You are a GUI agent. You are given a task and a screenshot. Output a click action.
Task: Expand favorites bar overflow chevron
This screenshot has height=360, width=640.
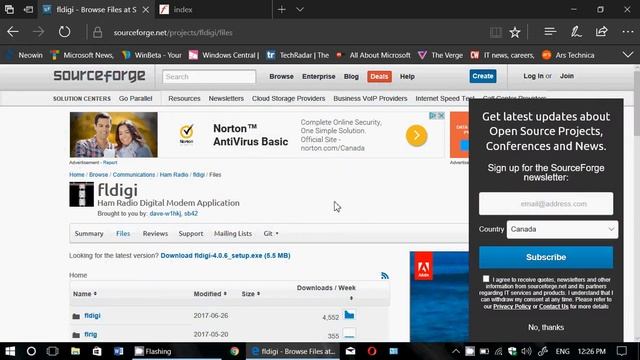628,55
